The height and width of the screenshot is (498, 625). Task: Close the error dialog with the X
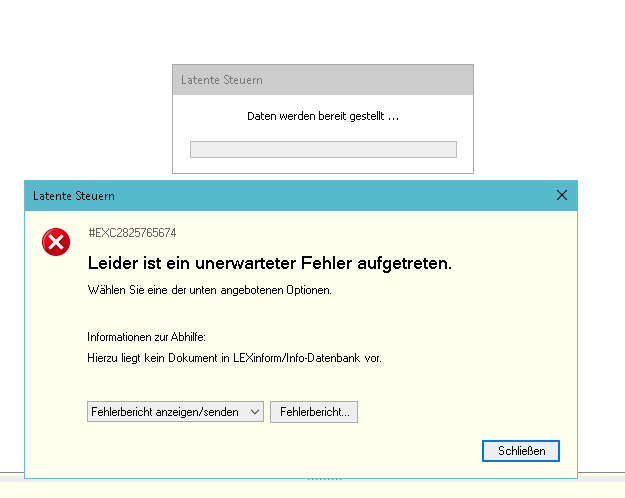561,196
